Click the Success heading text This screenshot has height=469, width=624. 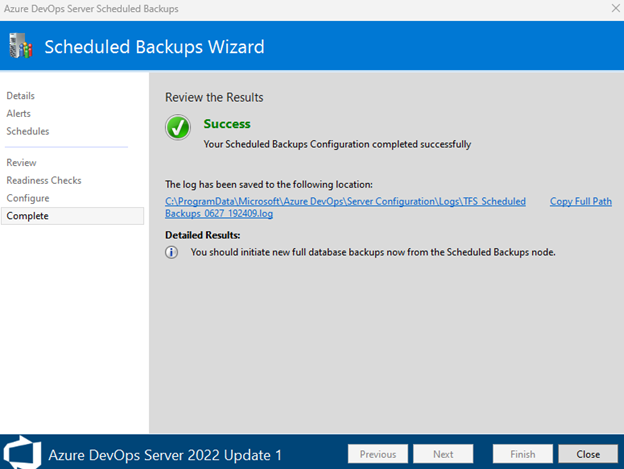click(227, 124)
